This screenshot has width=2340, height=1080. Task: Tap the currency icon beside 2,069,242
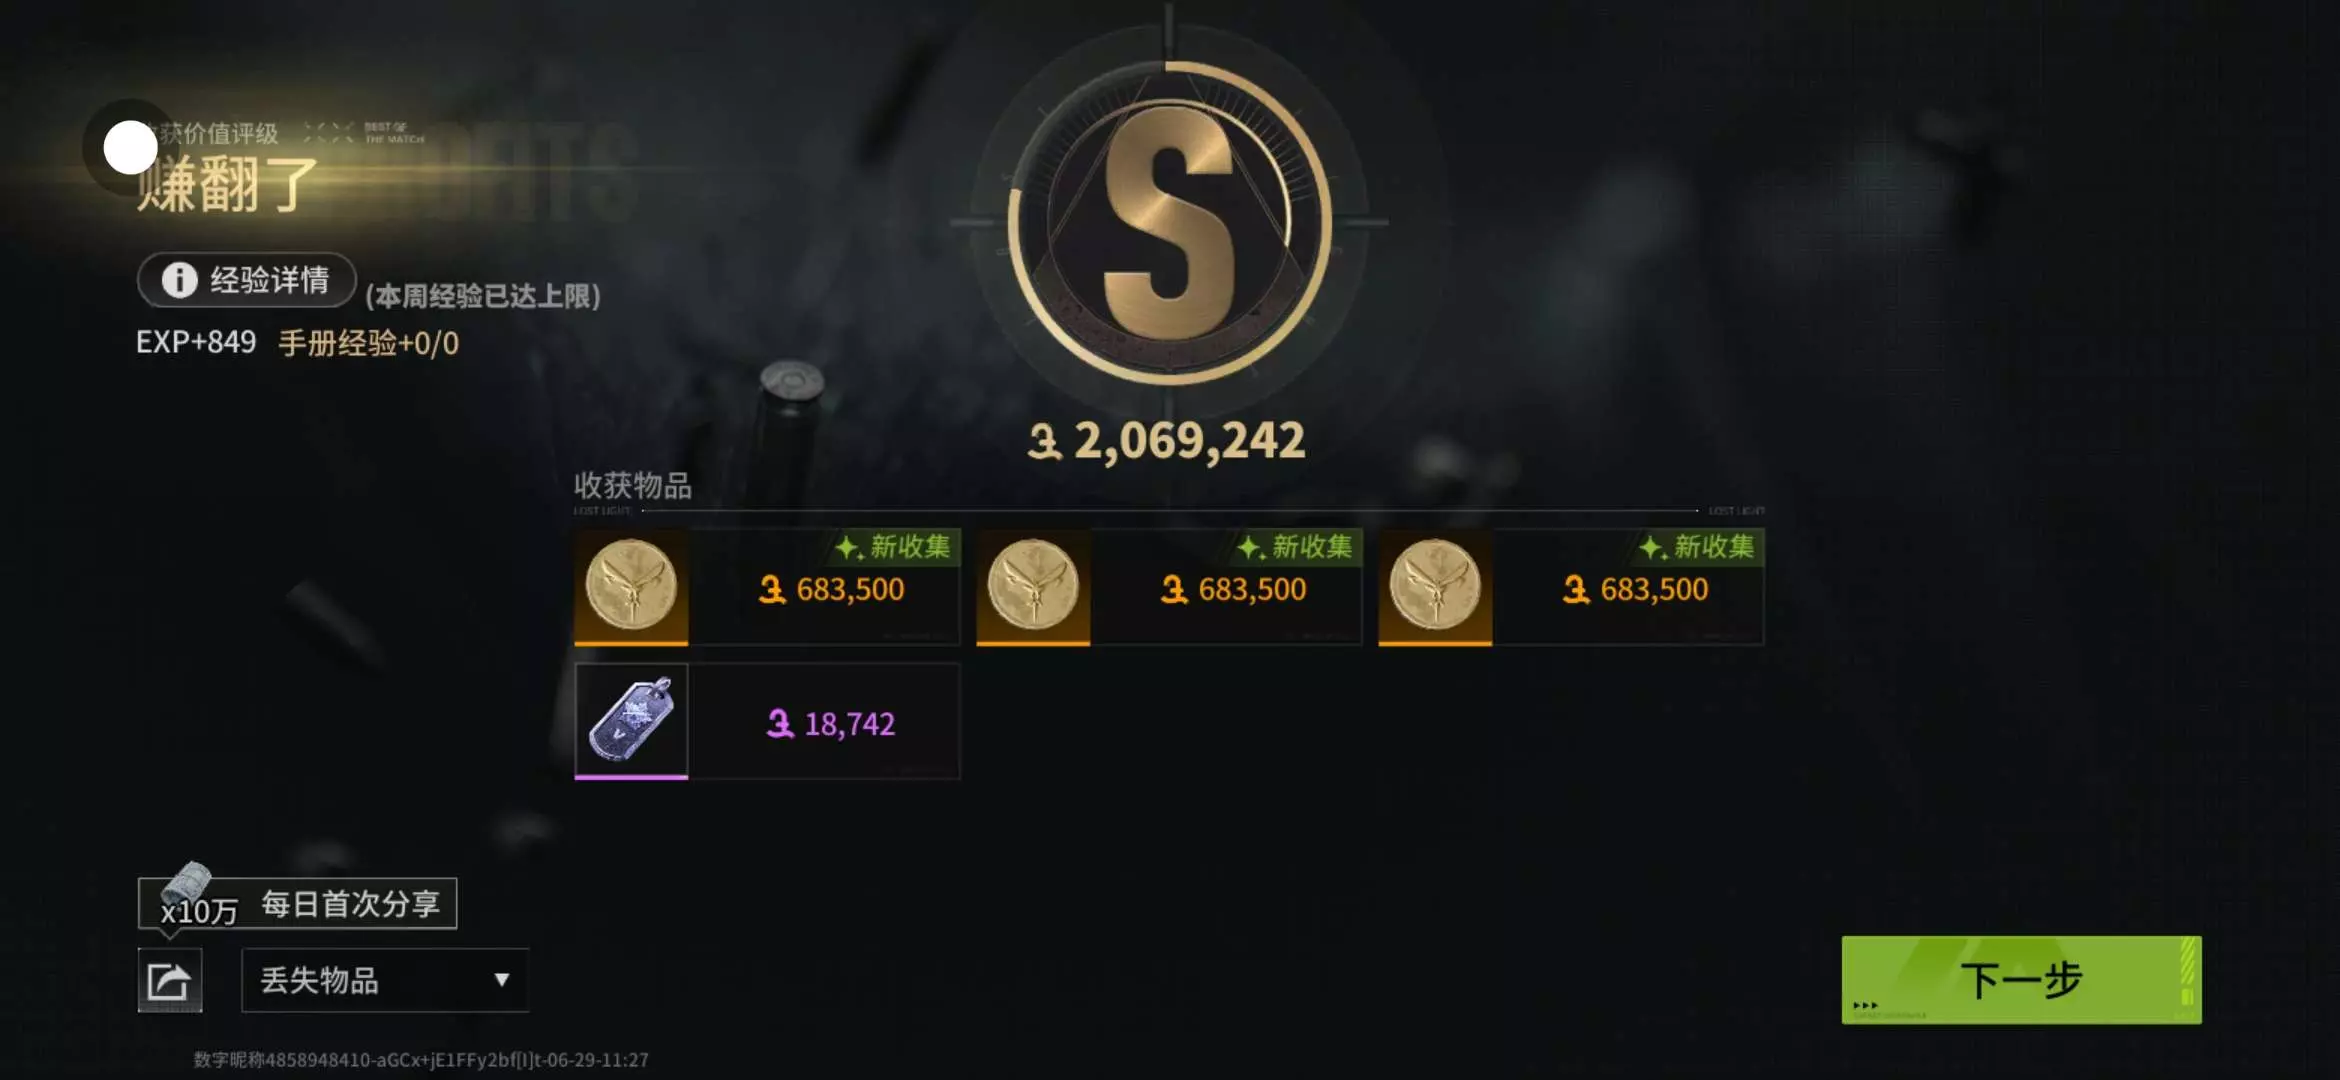click(x=1045, y=441)
